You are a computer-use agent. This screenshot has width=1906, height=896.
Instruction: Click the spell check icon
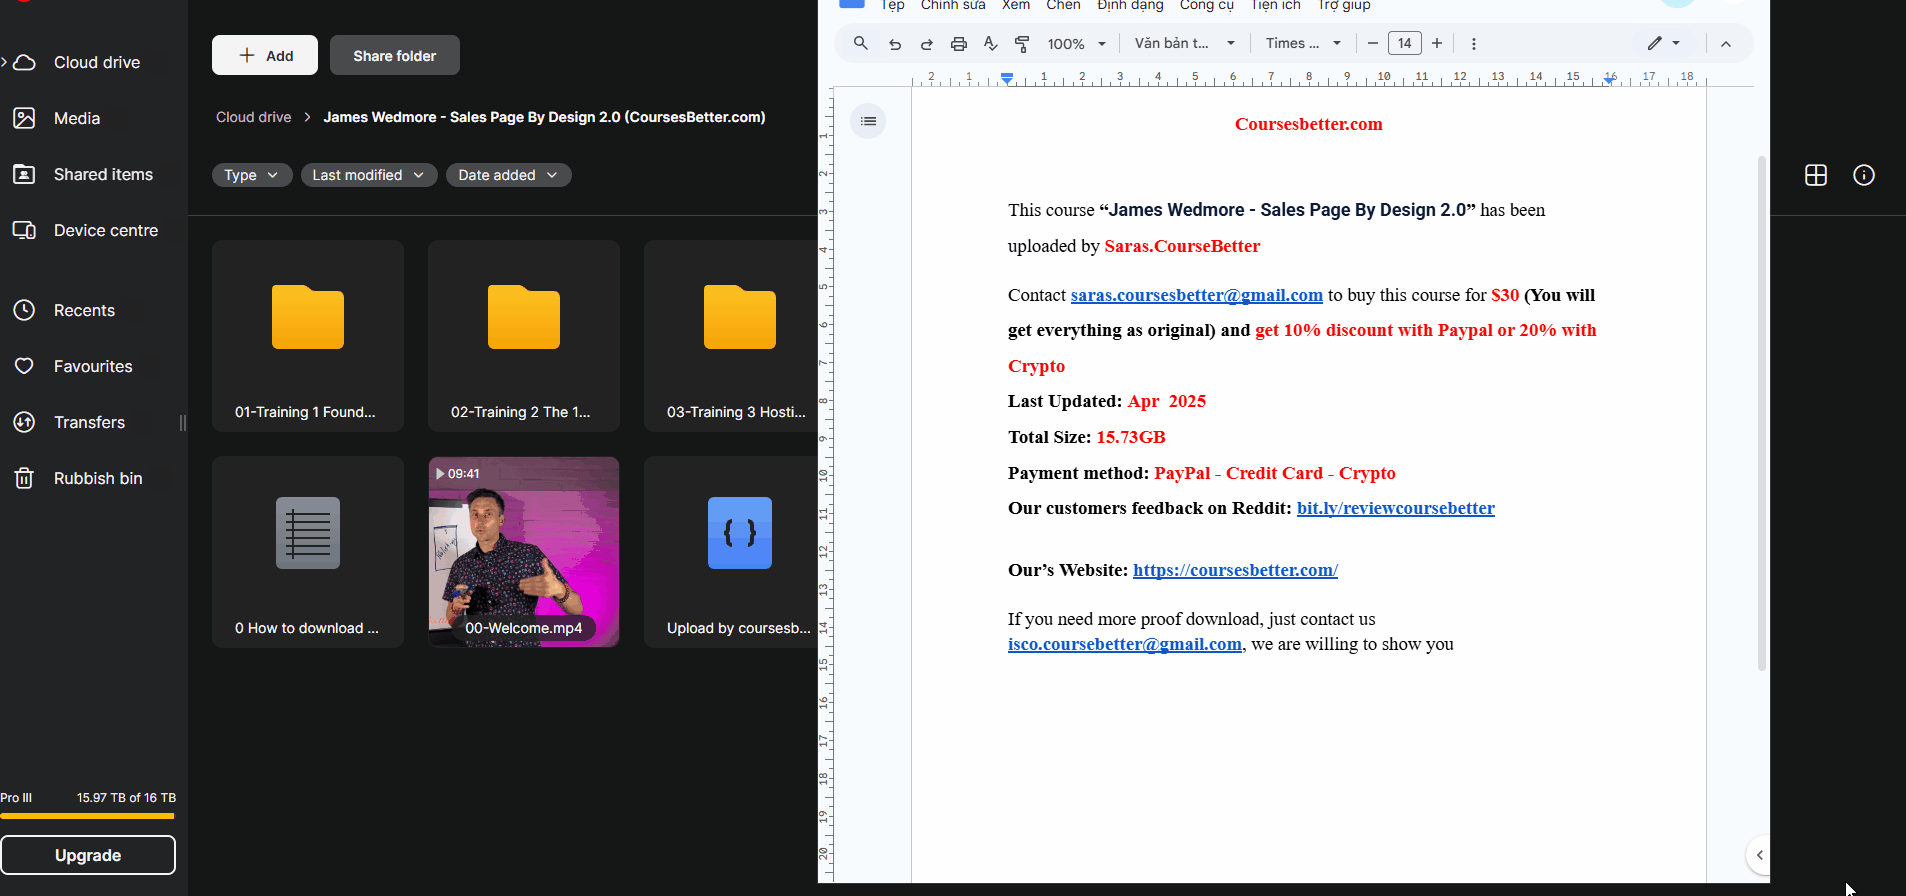tap(990, 44)
